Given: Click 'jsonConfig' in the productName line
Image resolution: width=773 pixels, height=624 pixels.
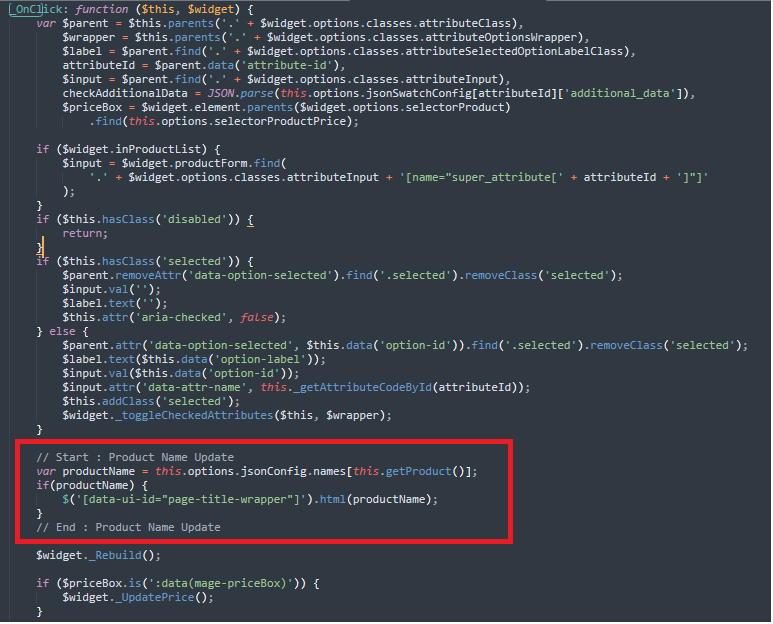Looking at the screenshot, I should point(273,472).
